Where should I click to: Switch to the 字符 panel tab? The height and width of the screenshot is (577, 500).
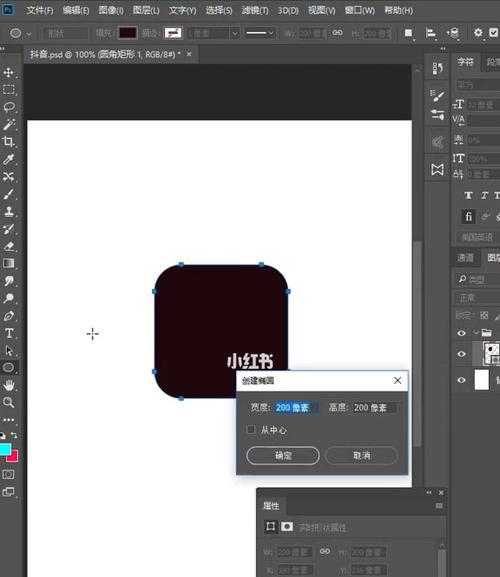coord(465,62)
